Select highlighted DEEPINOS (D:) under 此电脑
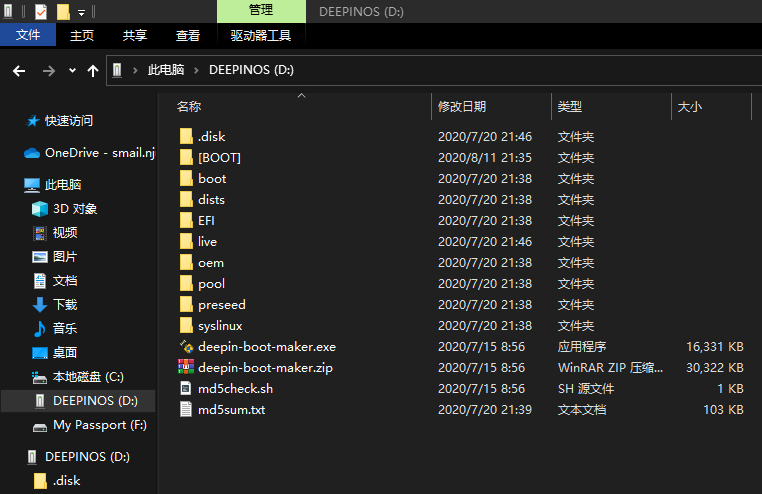Screen dimensions: 762x494 (x=78, y=401)
